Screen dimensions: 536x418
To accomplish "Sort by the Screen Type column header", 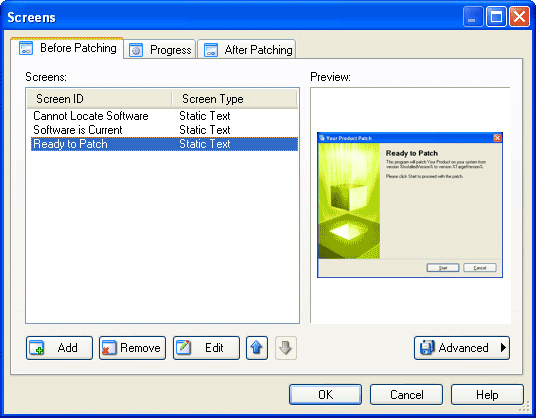I will 234,99.
